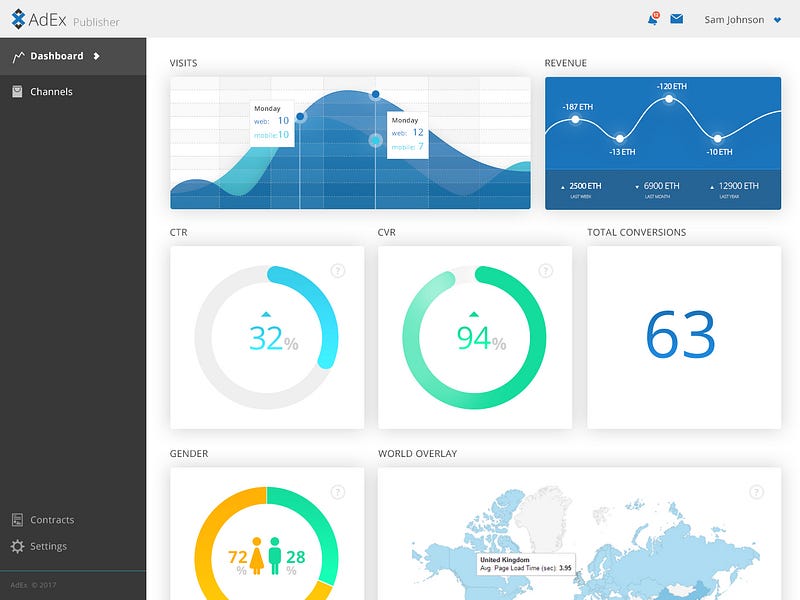Click the World Overlay help icon
This screenshot has width=800, height=600.
coord(756,492)
